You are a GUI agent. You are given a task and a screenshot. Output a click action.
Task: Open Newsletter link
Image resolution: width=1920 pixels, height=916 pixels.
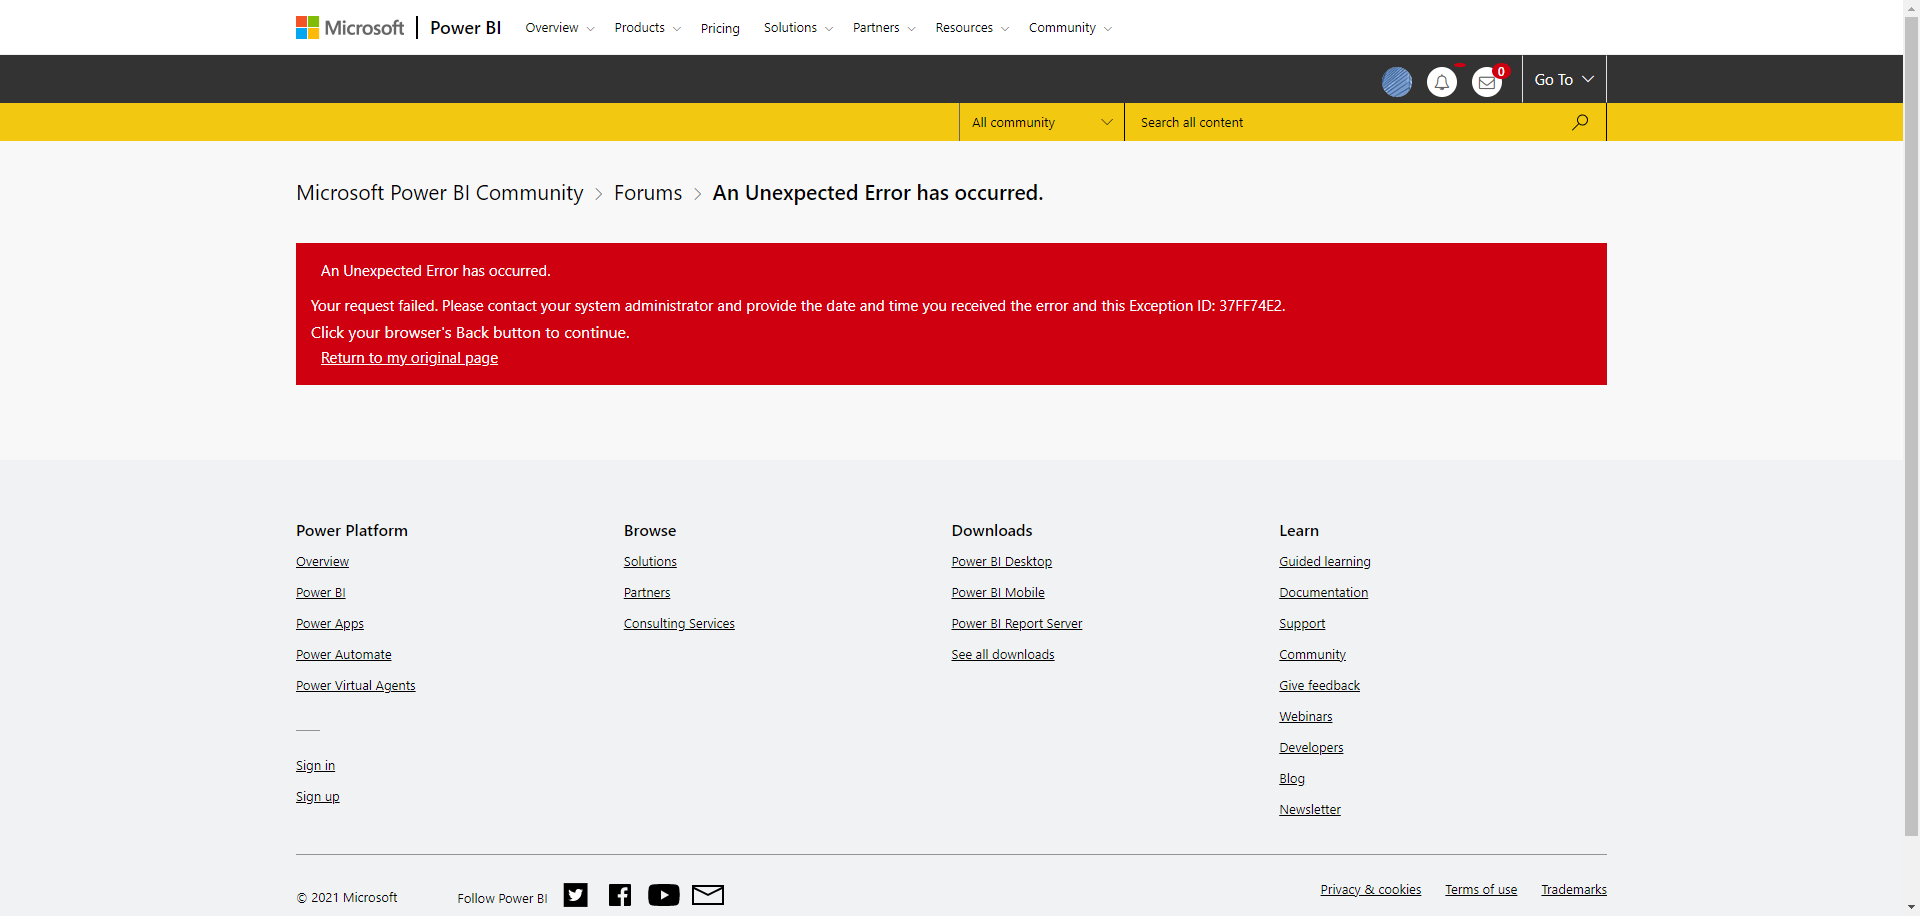pyautogui.click(x=1310, y=810)
